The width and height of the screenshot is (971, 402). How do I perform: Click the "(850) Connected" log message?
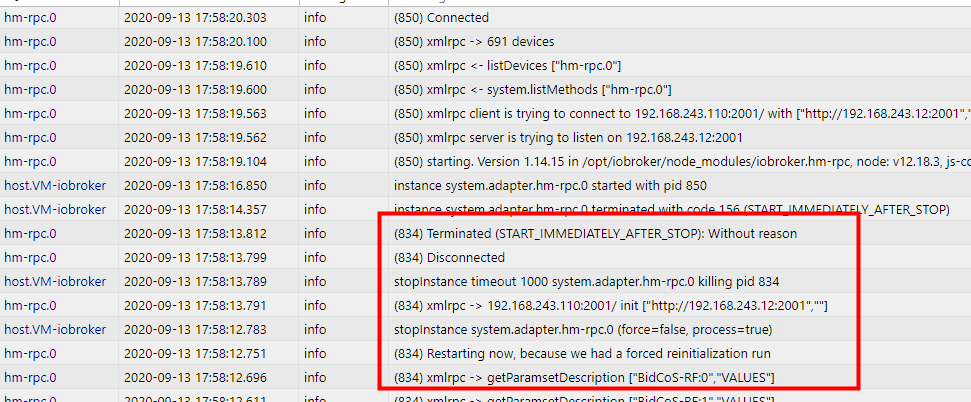point(441,18)
